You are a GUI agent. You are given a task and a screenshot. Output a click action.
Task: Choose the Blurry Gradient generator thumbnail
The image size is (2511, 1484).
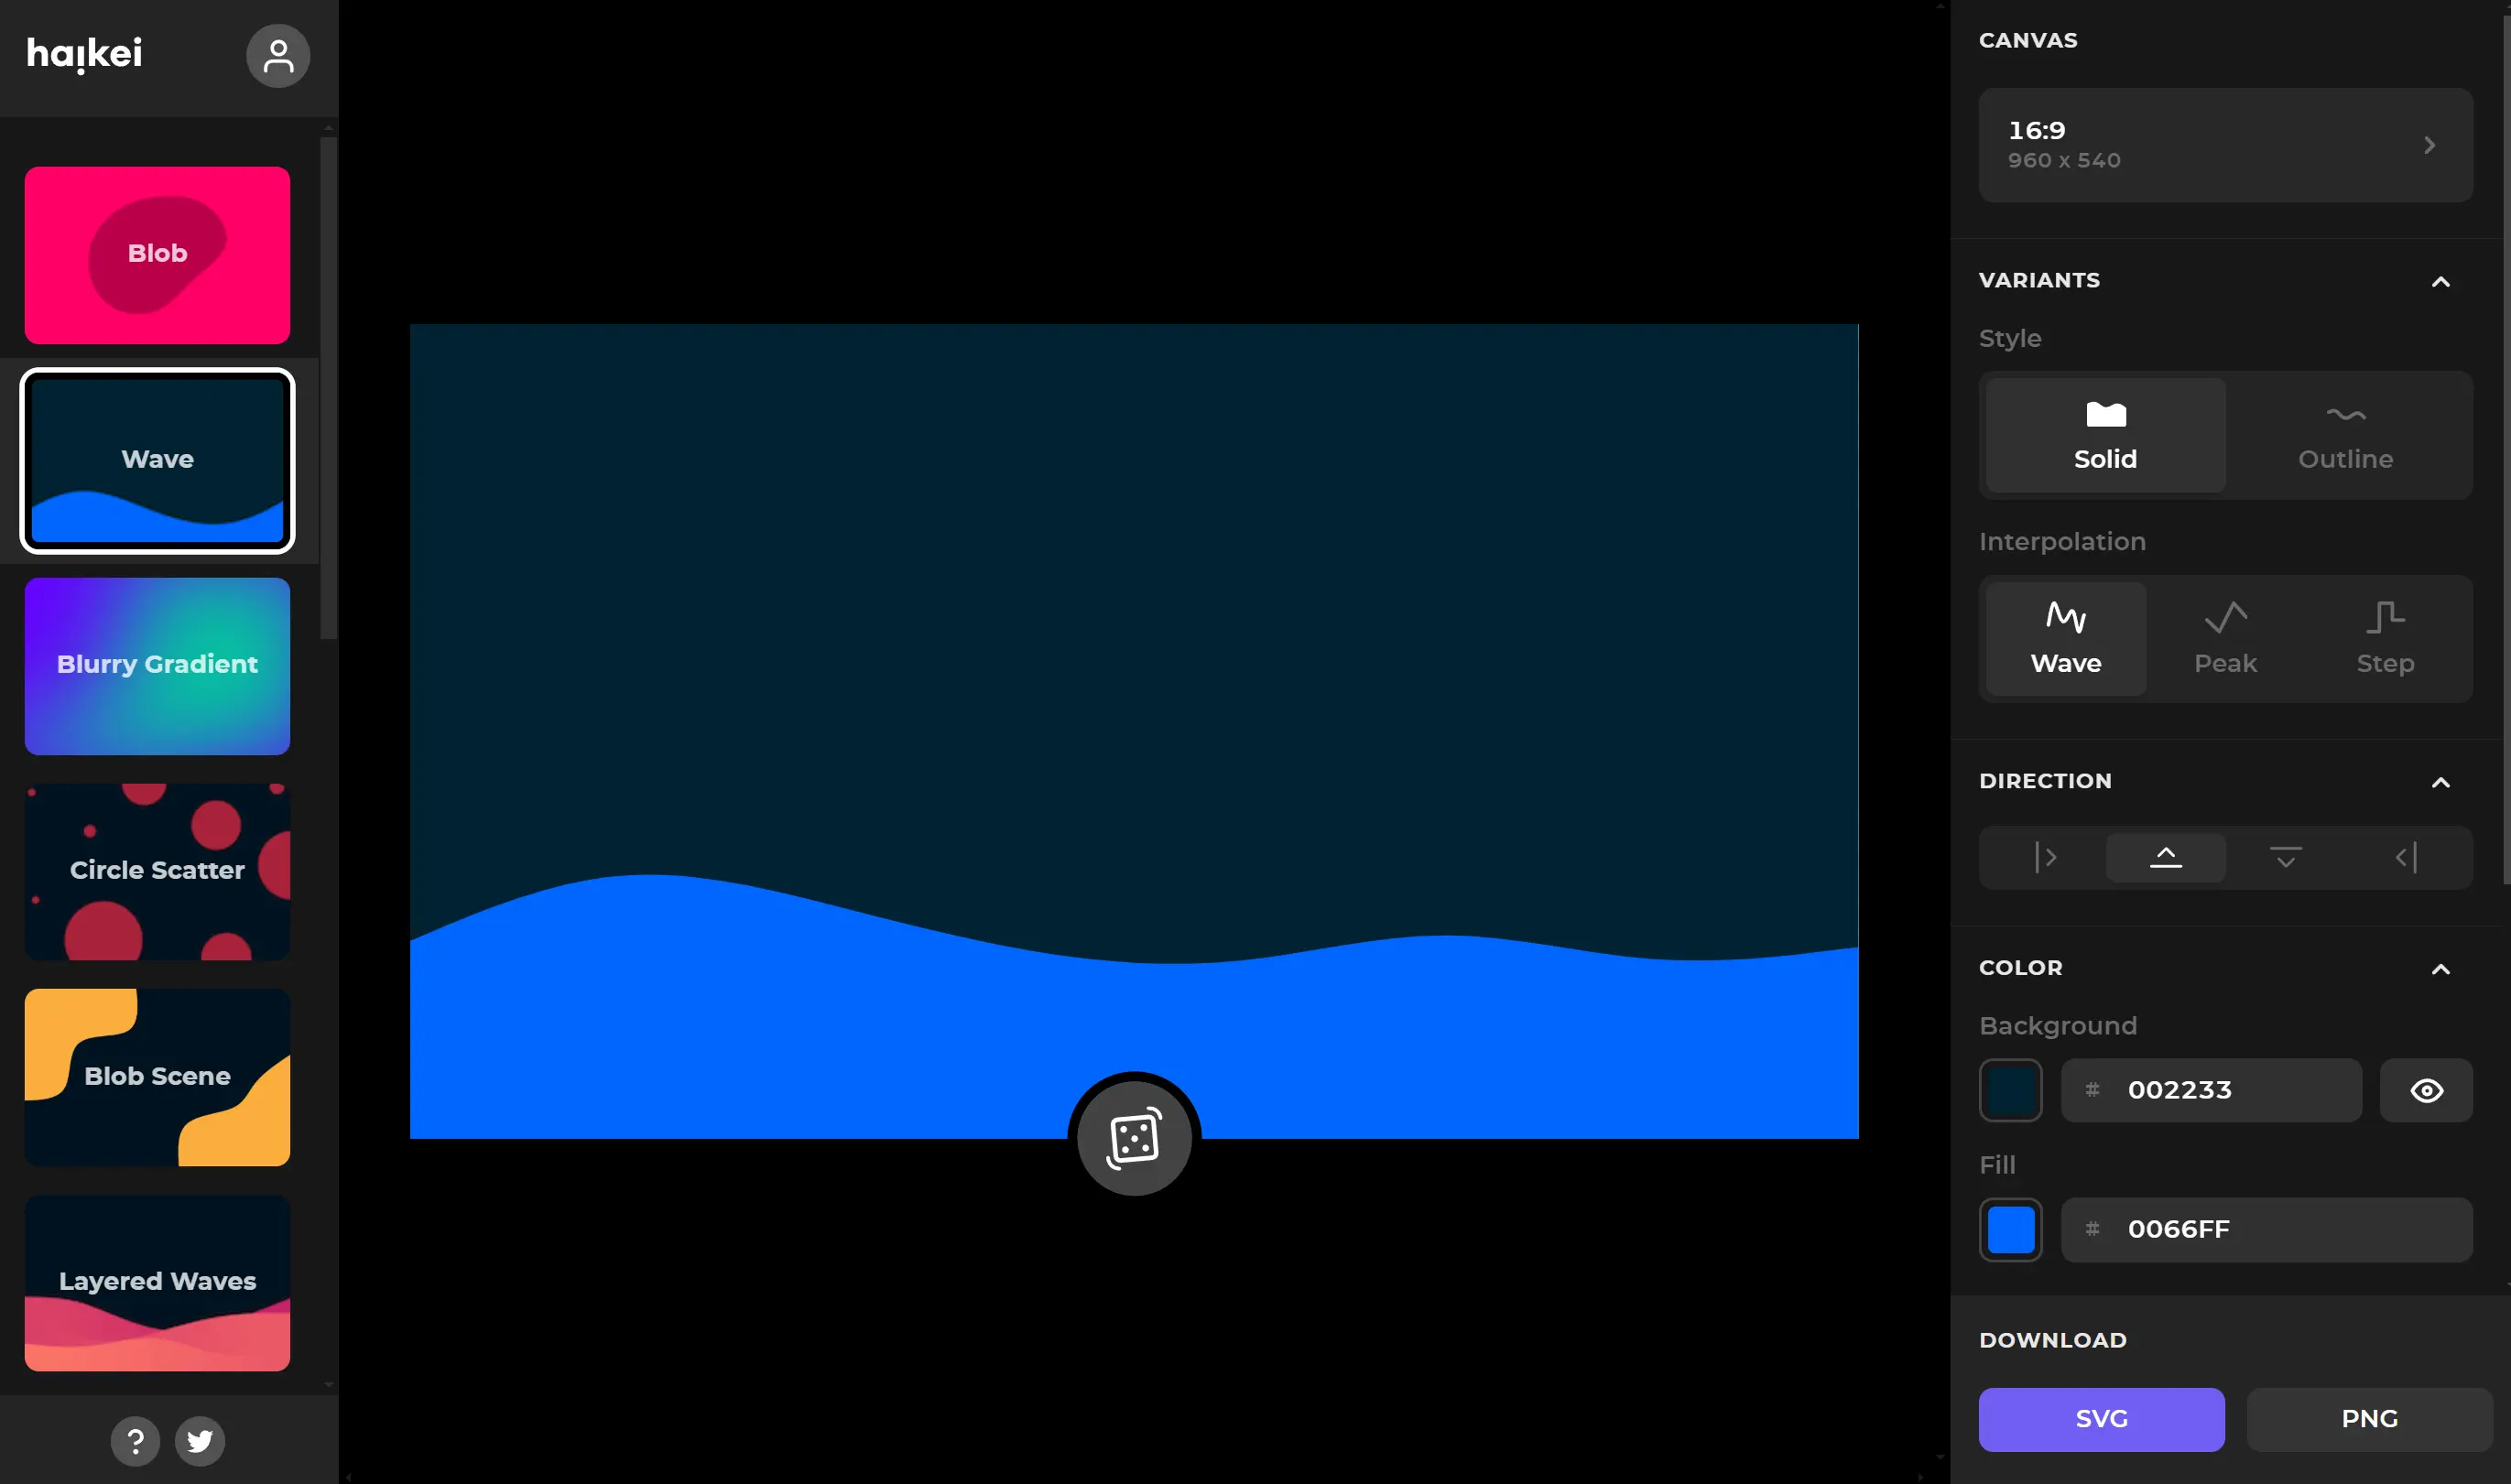pyautogui.click(x=157, y=666)
